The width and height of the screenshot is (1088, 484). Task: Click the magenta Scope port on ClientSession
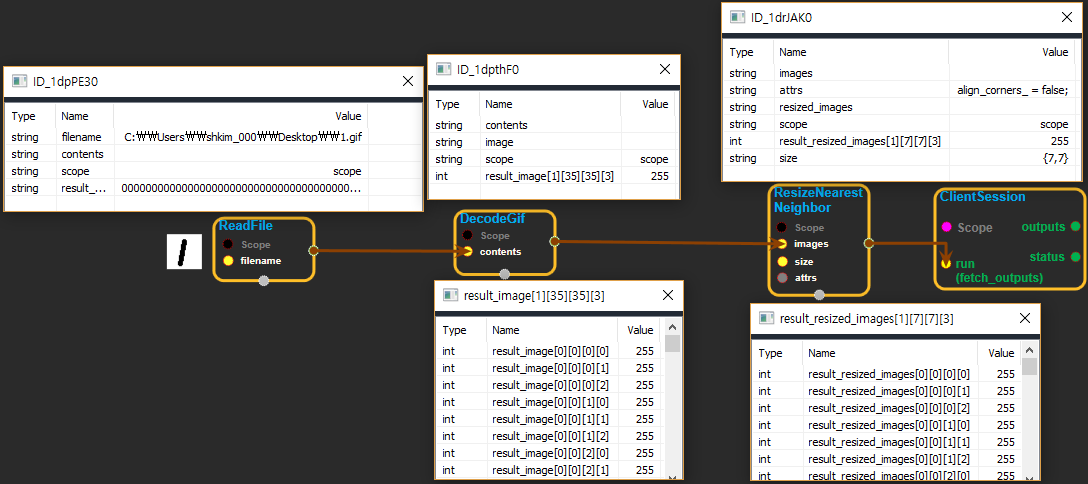(x=945, y=227)
